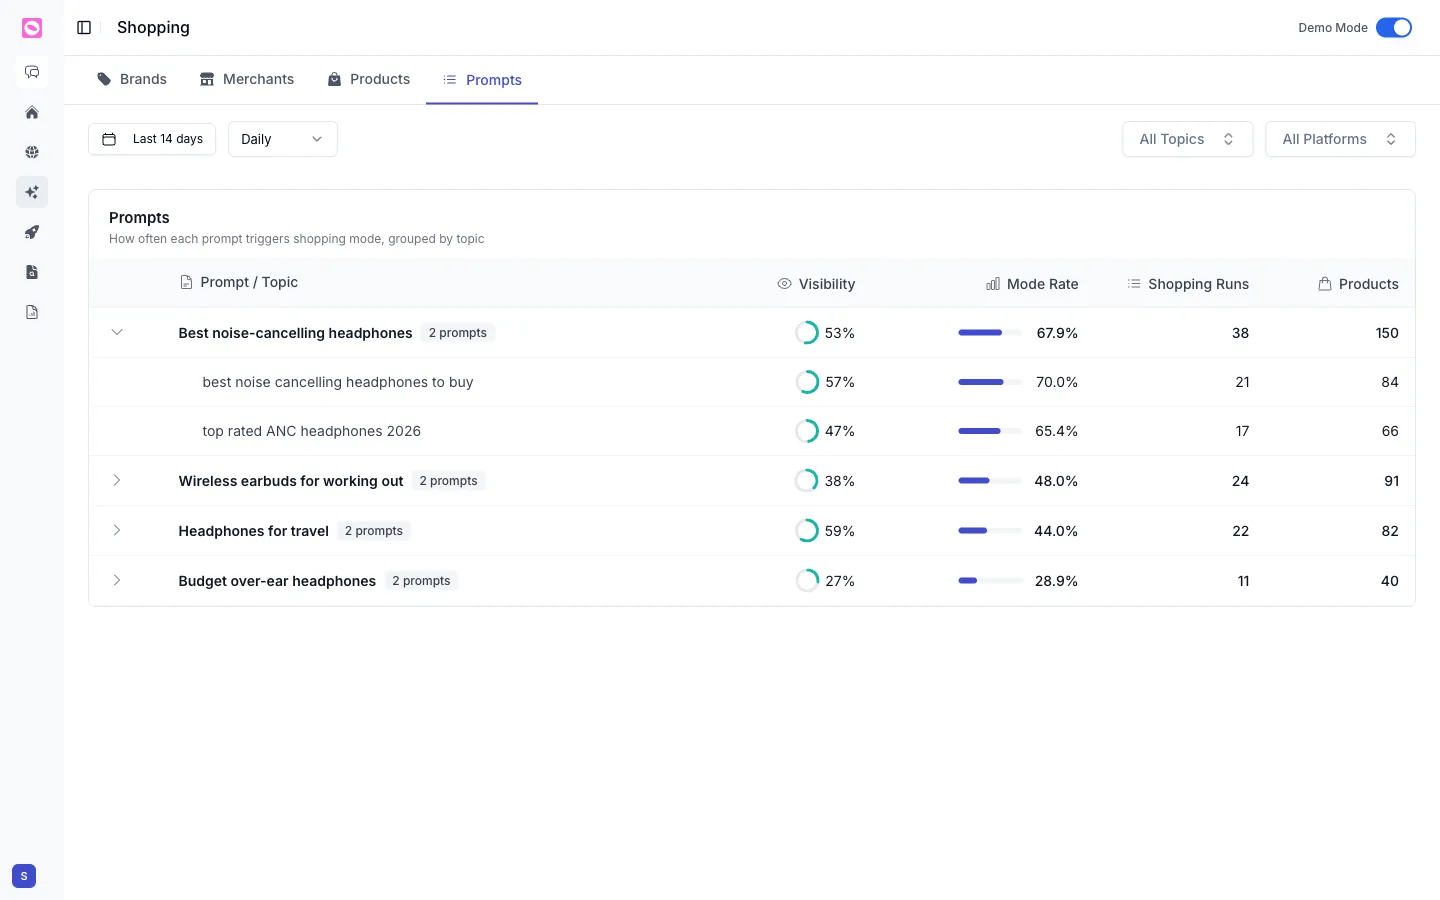The image size is (1440, 900).
Task: Sort by the Visibility column header
Action: coord(816,284)
